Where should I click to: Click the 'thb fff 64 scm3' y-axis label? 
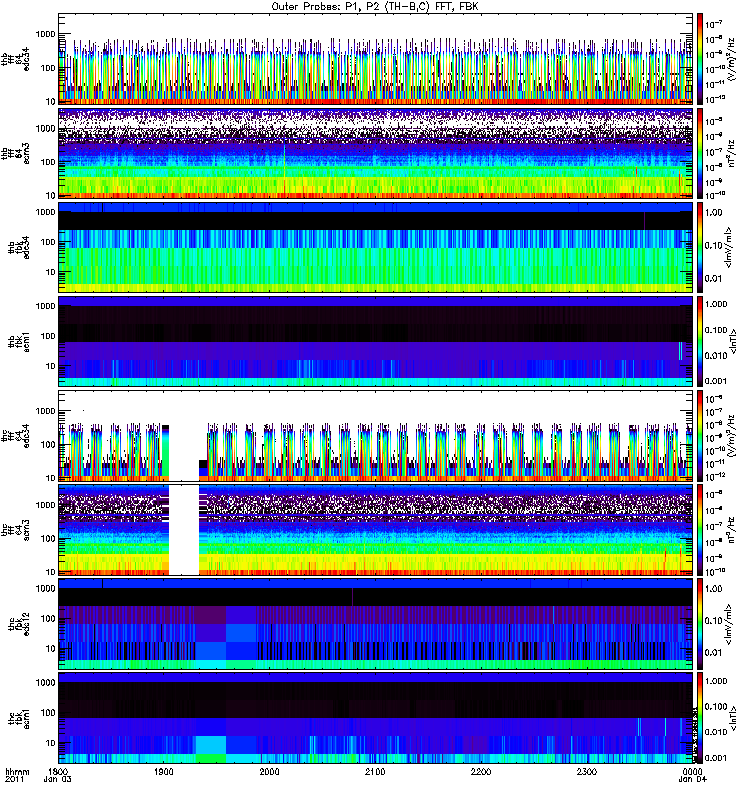point(15,153)
